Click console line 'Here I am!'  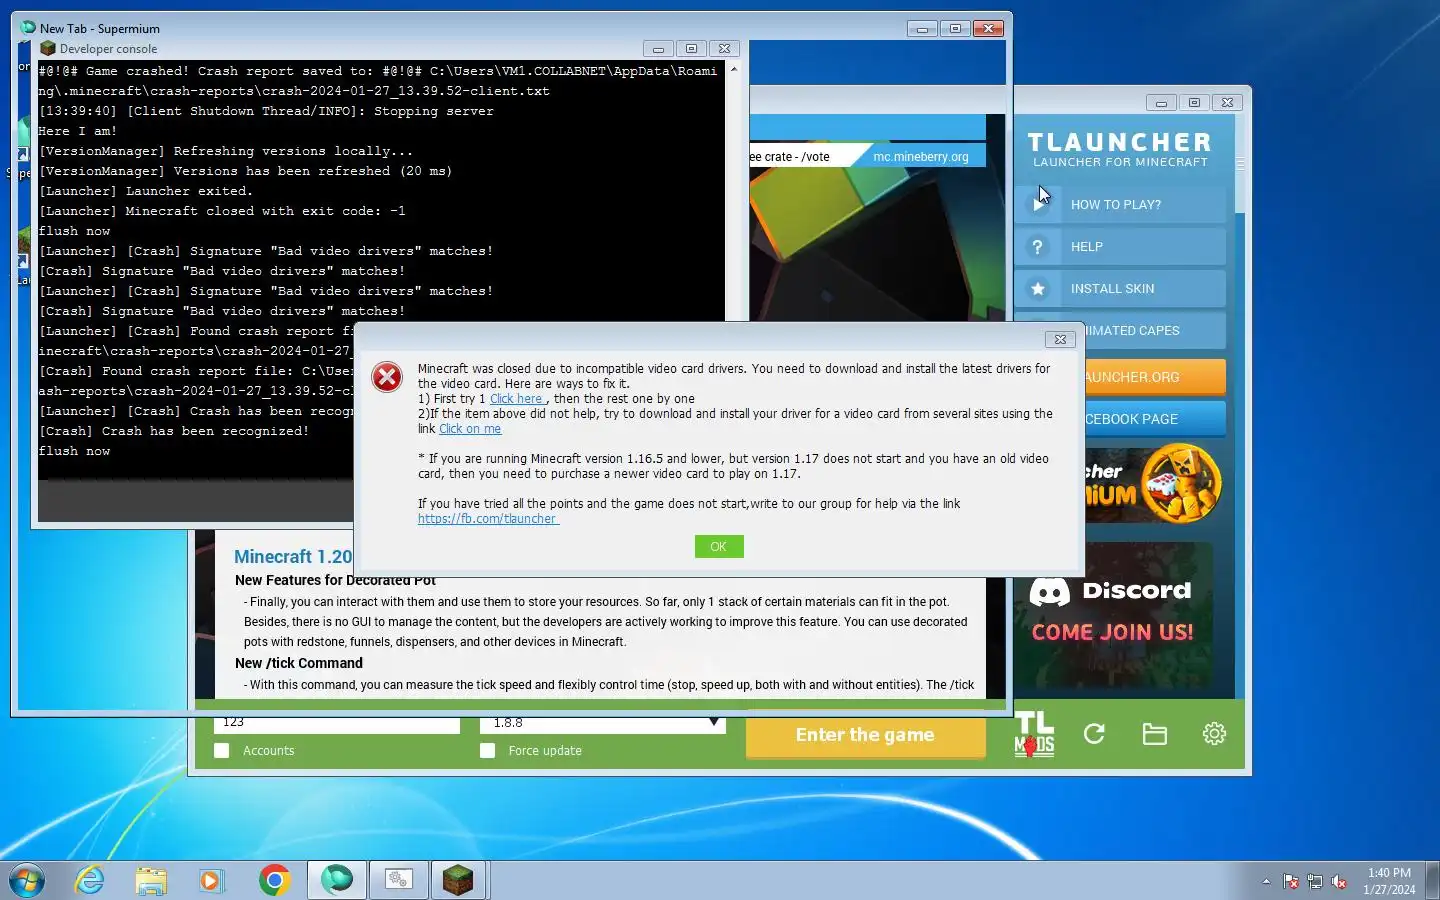[78, 131]
